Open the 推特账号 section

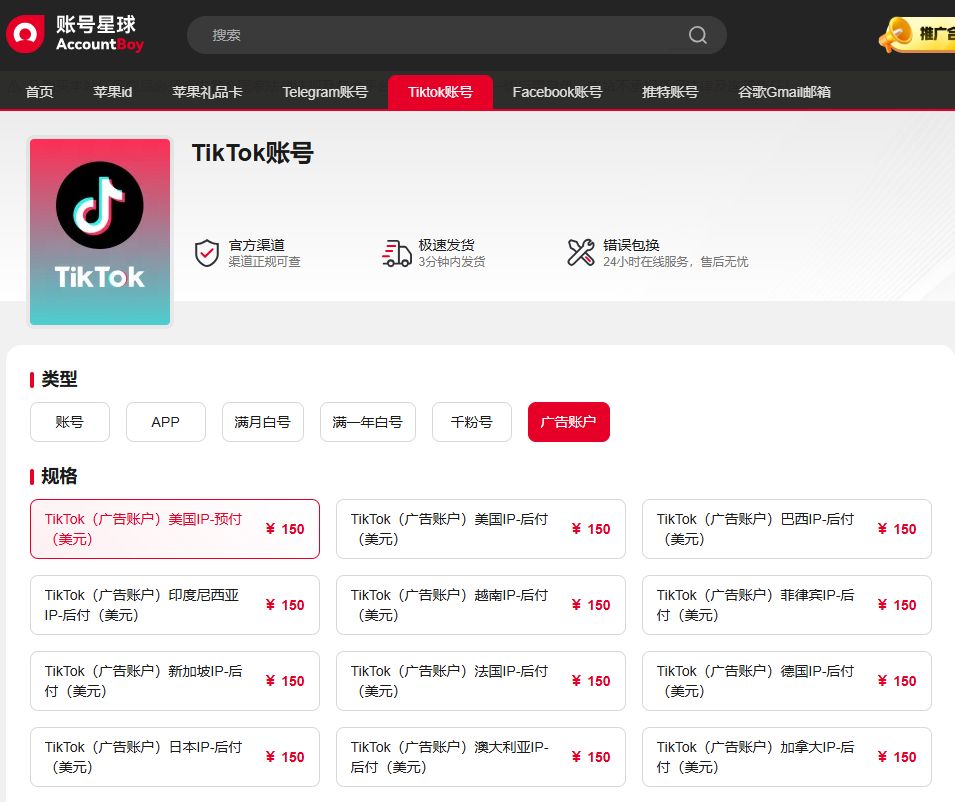[668, 91]
